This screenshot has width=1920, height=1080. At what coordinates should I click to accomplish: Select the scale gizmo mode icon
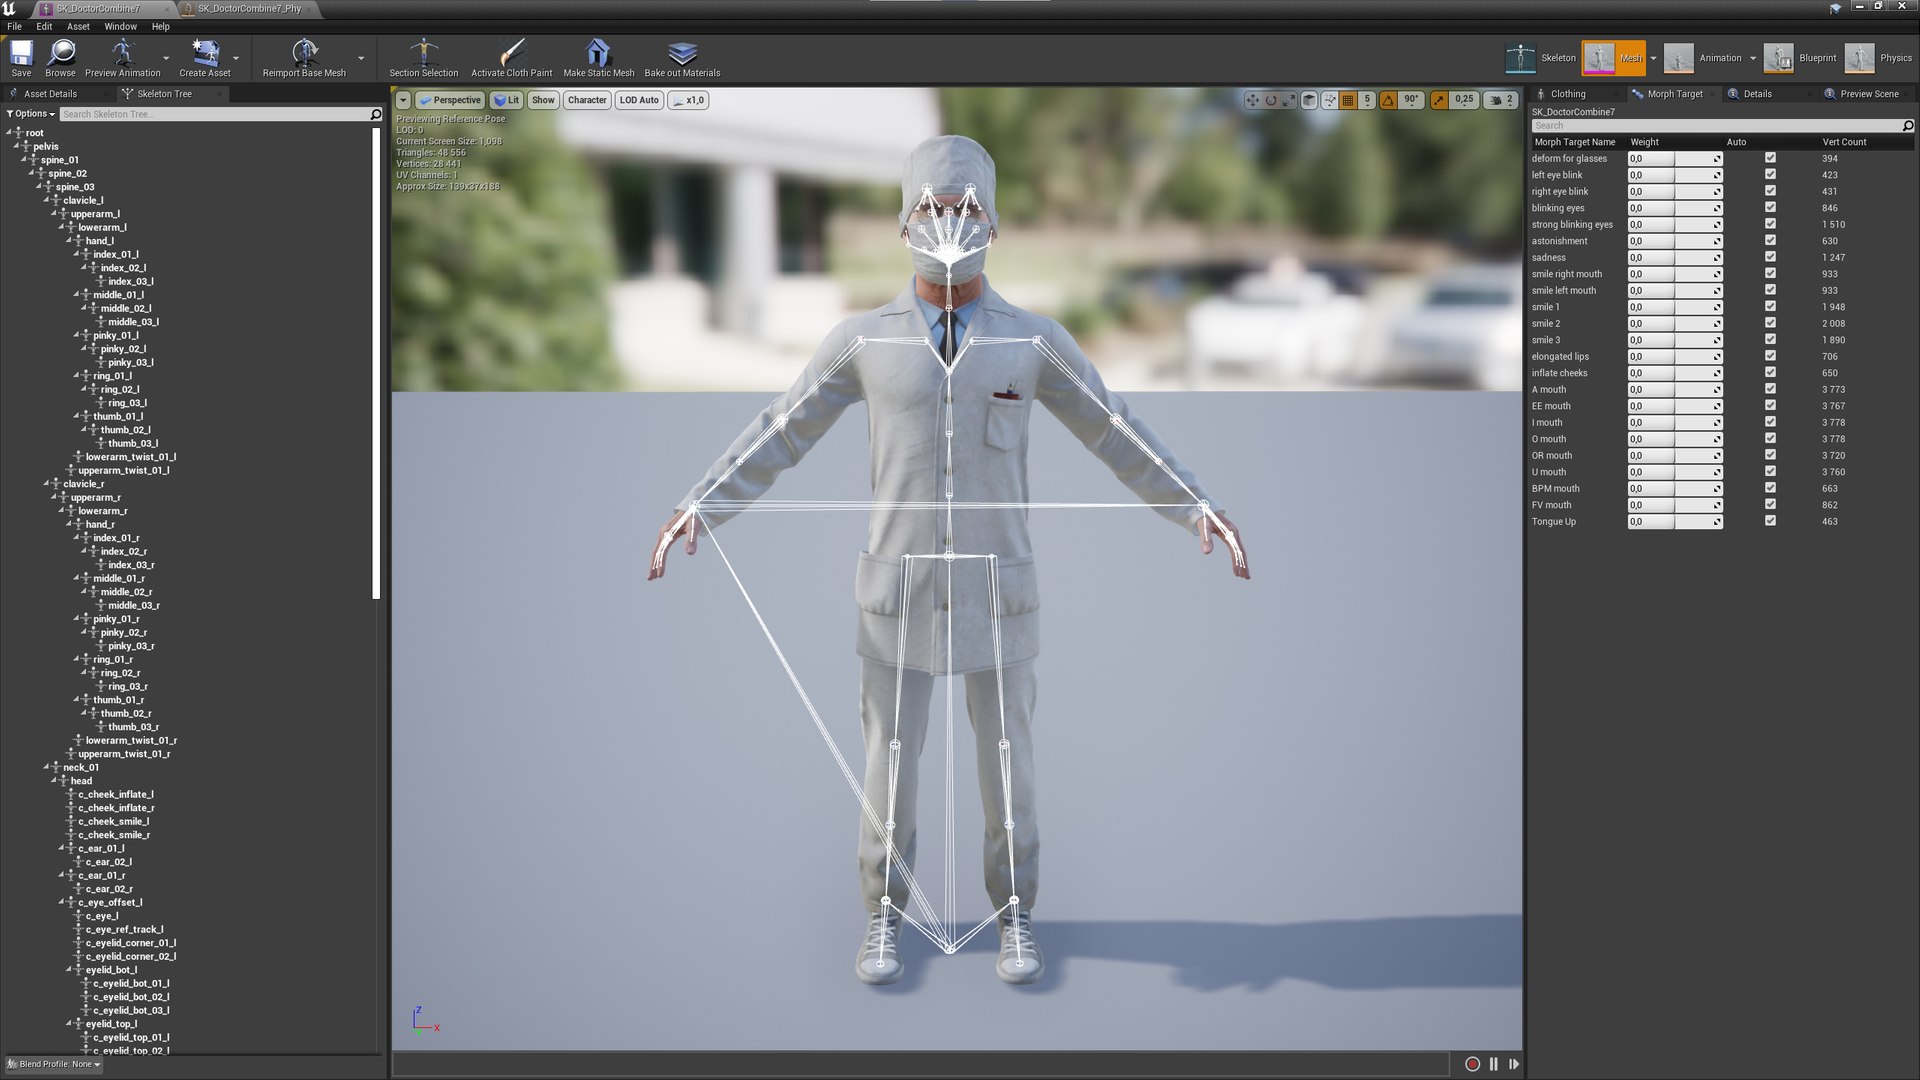pos(1288,100)
